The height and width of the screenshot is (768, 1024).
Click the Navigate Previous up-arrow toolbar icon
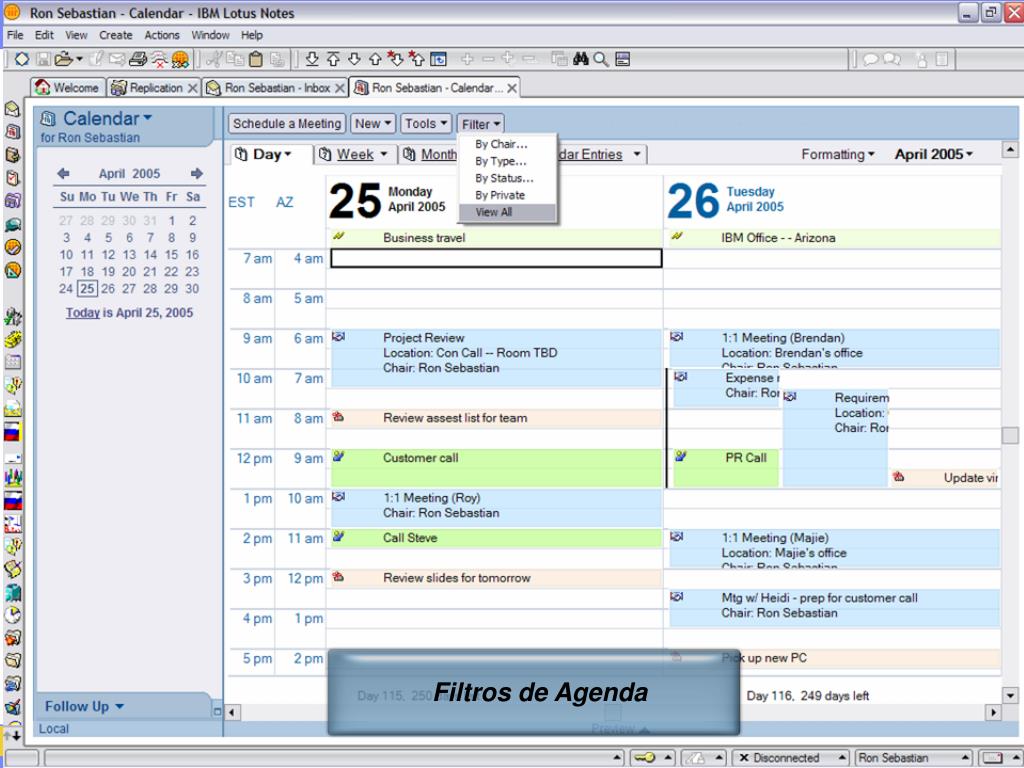(x=375, y=59)
